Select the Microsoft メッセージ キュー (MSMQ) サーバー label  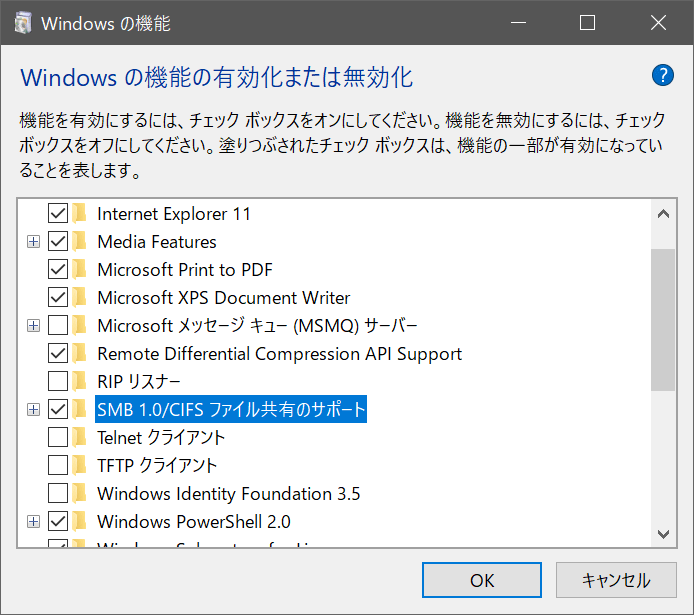257,326
